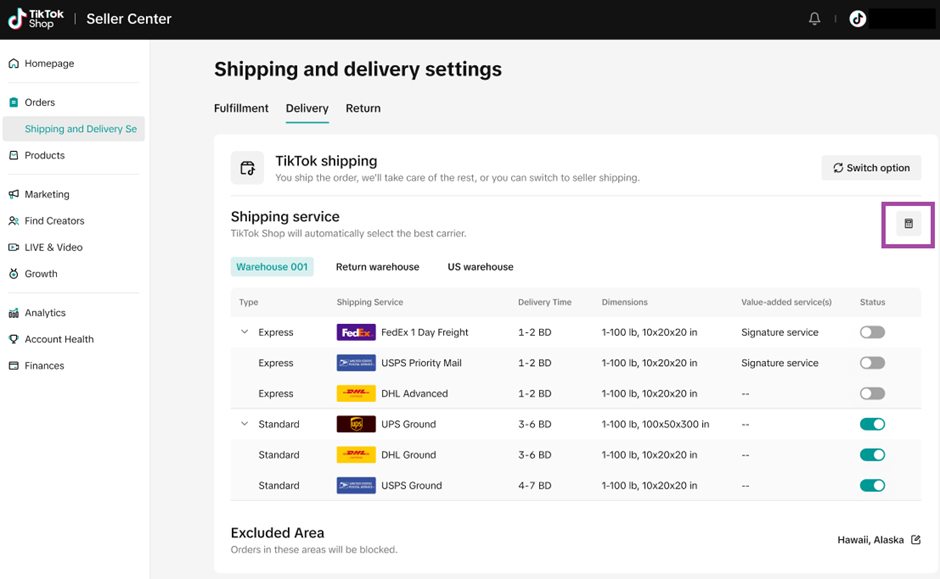Disable DHL Ground toggle
940x579 pixels.
tap(872, 454)
